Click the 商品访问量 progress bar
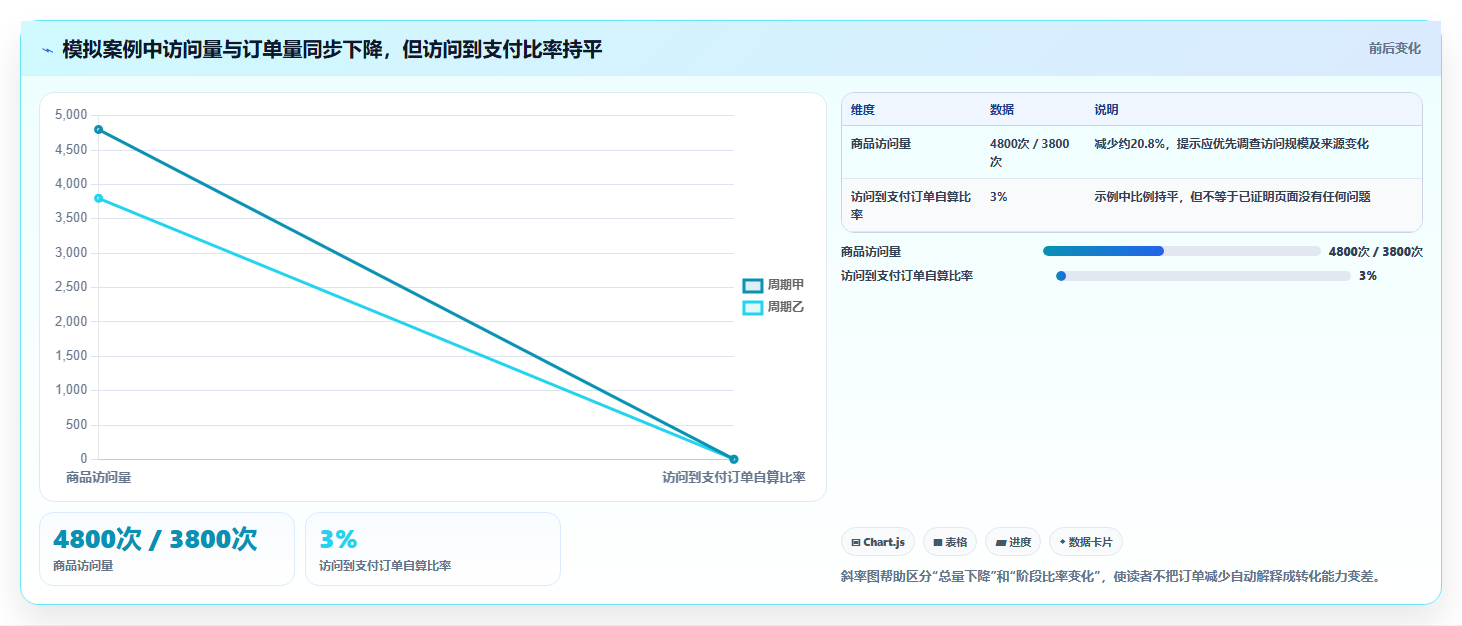Image resolution: width=1462 pixels, height=626 pixels. [x=1182, y=251]
